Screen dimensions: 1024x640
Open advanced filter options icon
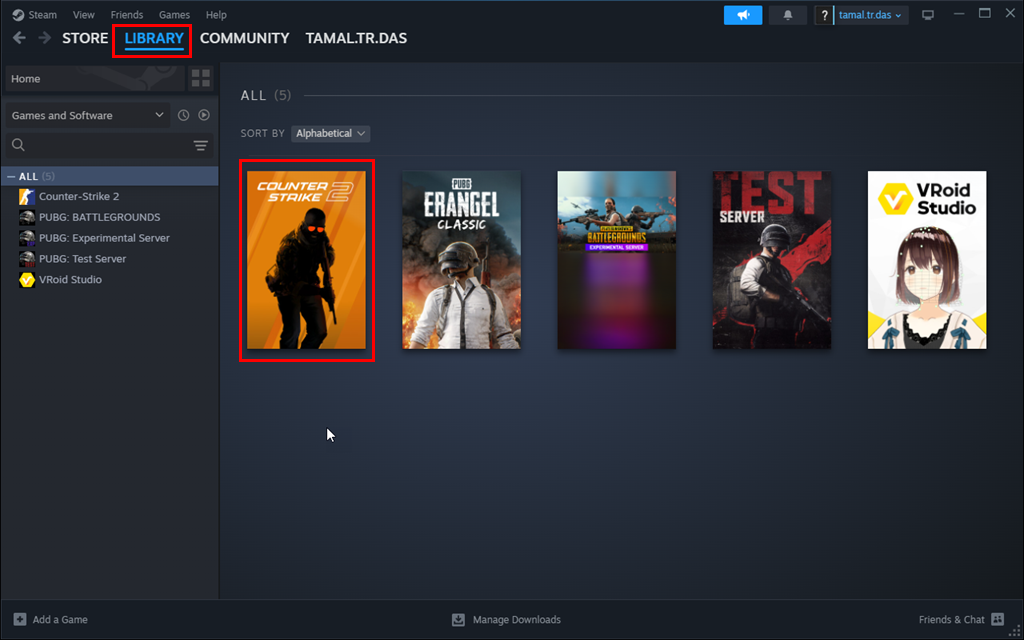click(x=200, y=145)
